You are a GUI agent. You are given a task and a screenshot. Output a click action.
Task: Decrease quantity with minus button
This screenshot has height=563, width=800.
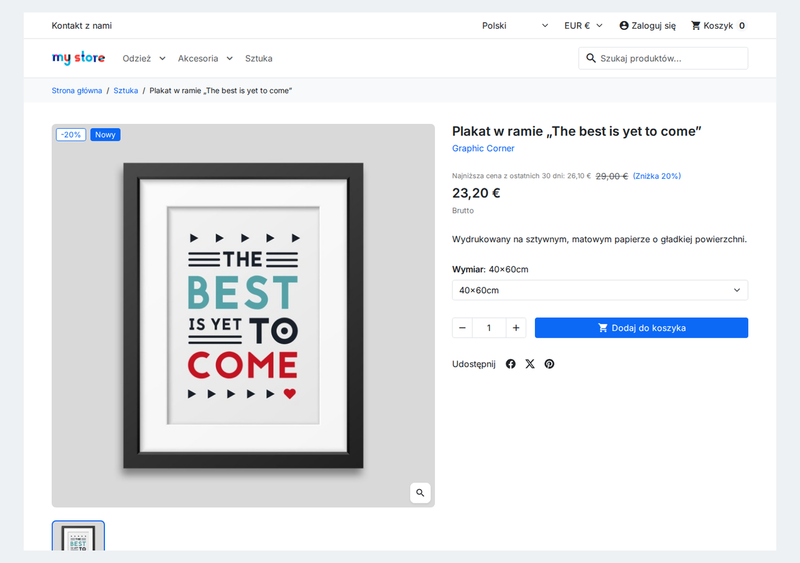point(462,328)
